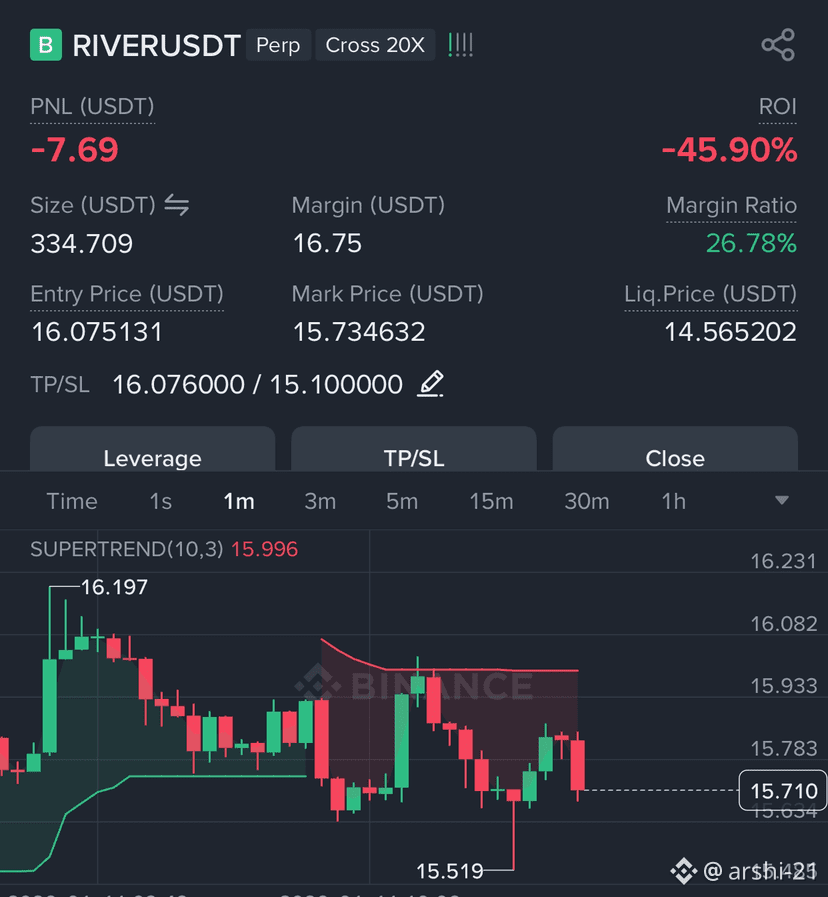This screenshot has width=828, height=897.
Task: Tap the 16.082 price axis label
Action: tap(783, 624)
